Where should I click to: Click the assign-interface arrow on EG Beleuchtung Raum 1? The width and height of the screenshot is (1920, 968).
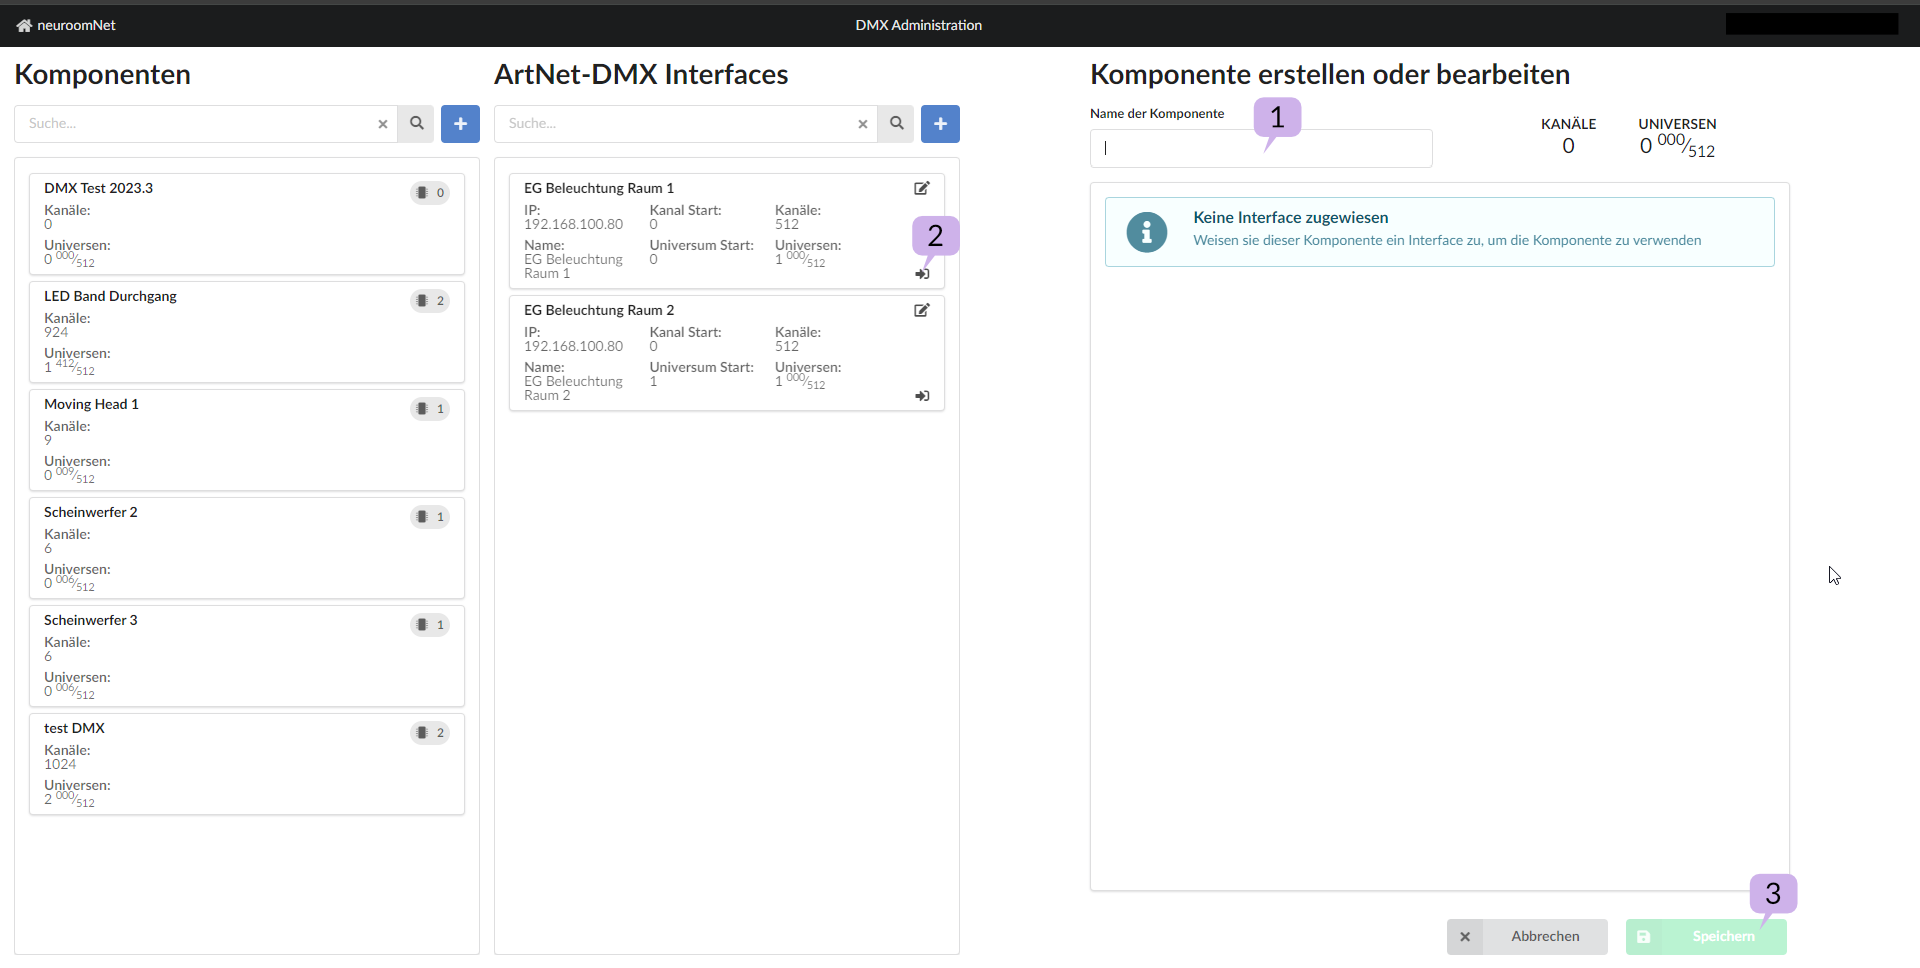922,274
